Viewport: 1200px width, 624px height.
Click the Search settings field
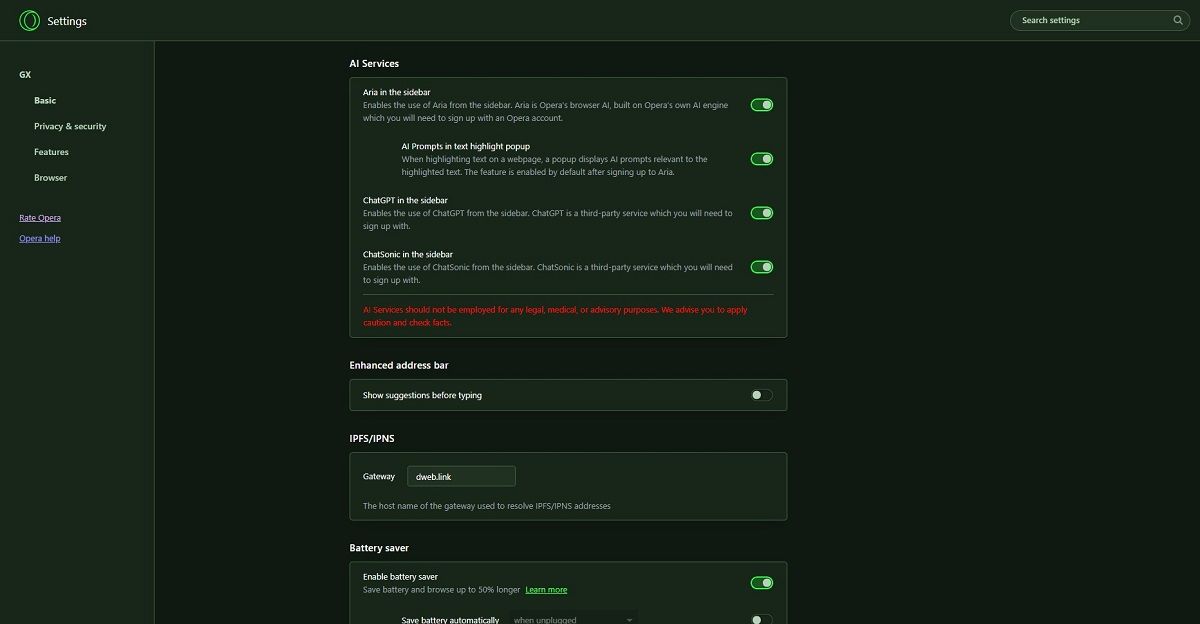[1090, 20]
